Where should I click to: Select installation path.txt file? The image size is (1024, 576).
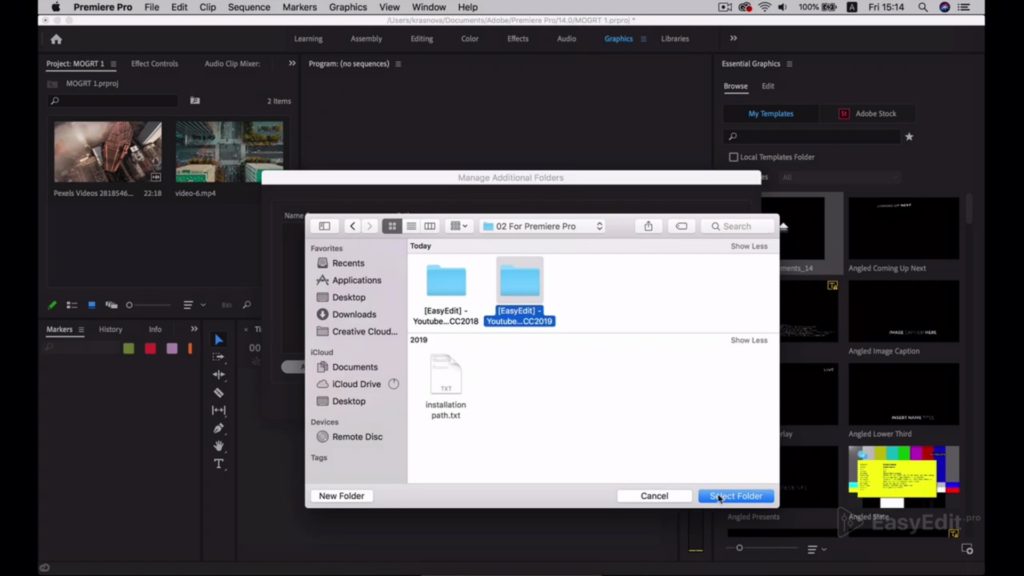pyautogui.click(x=446, y=387)
